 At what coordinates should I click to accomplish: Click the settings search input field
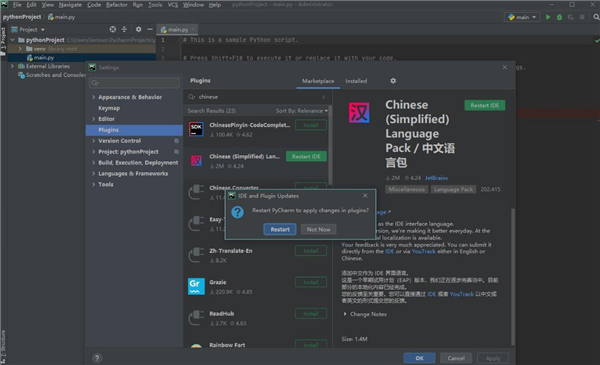(134, 83)
